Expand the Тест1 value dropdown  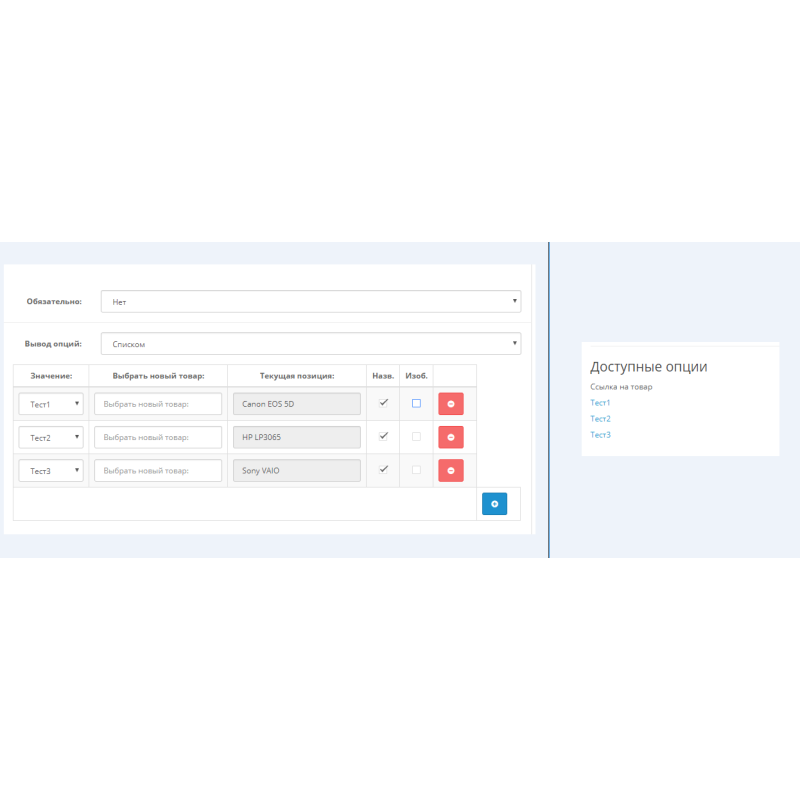[x=50, y=403]
